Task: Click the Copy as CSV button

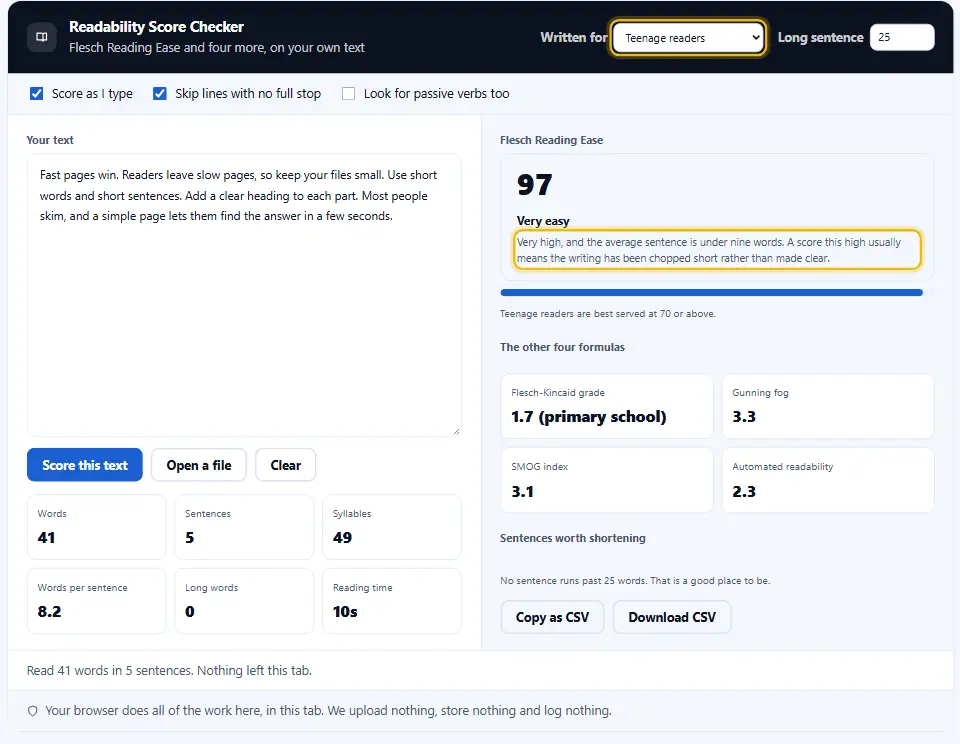Action: (552, 617)
